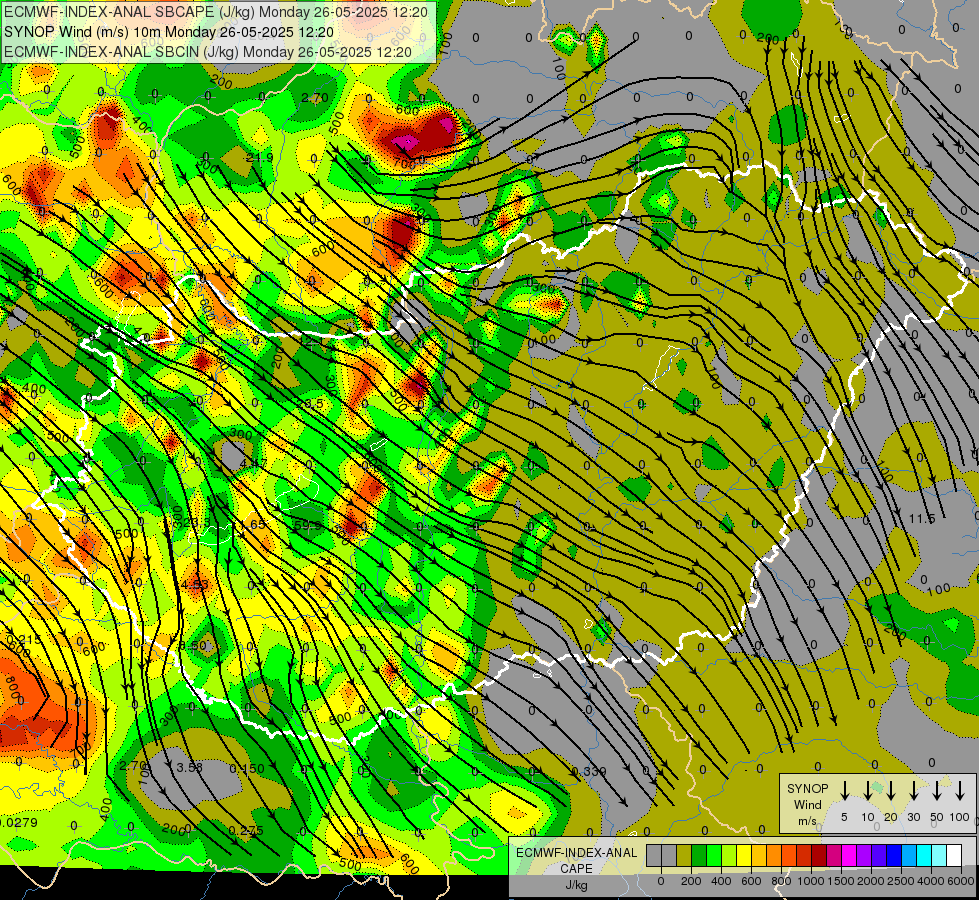Click the 21.9 value on the map
Image resolution: width=979 pixels, height=900 pixels.
point(259,157)
